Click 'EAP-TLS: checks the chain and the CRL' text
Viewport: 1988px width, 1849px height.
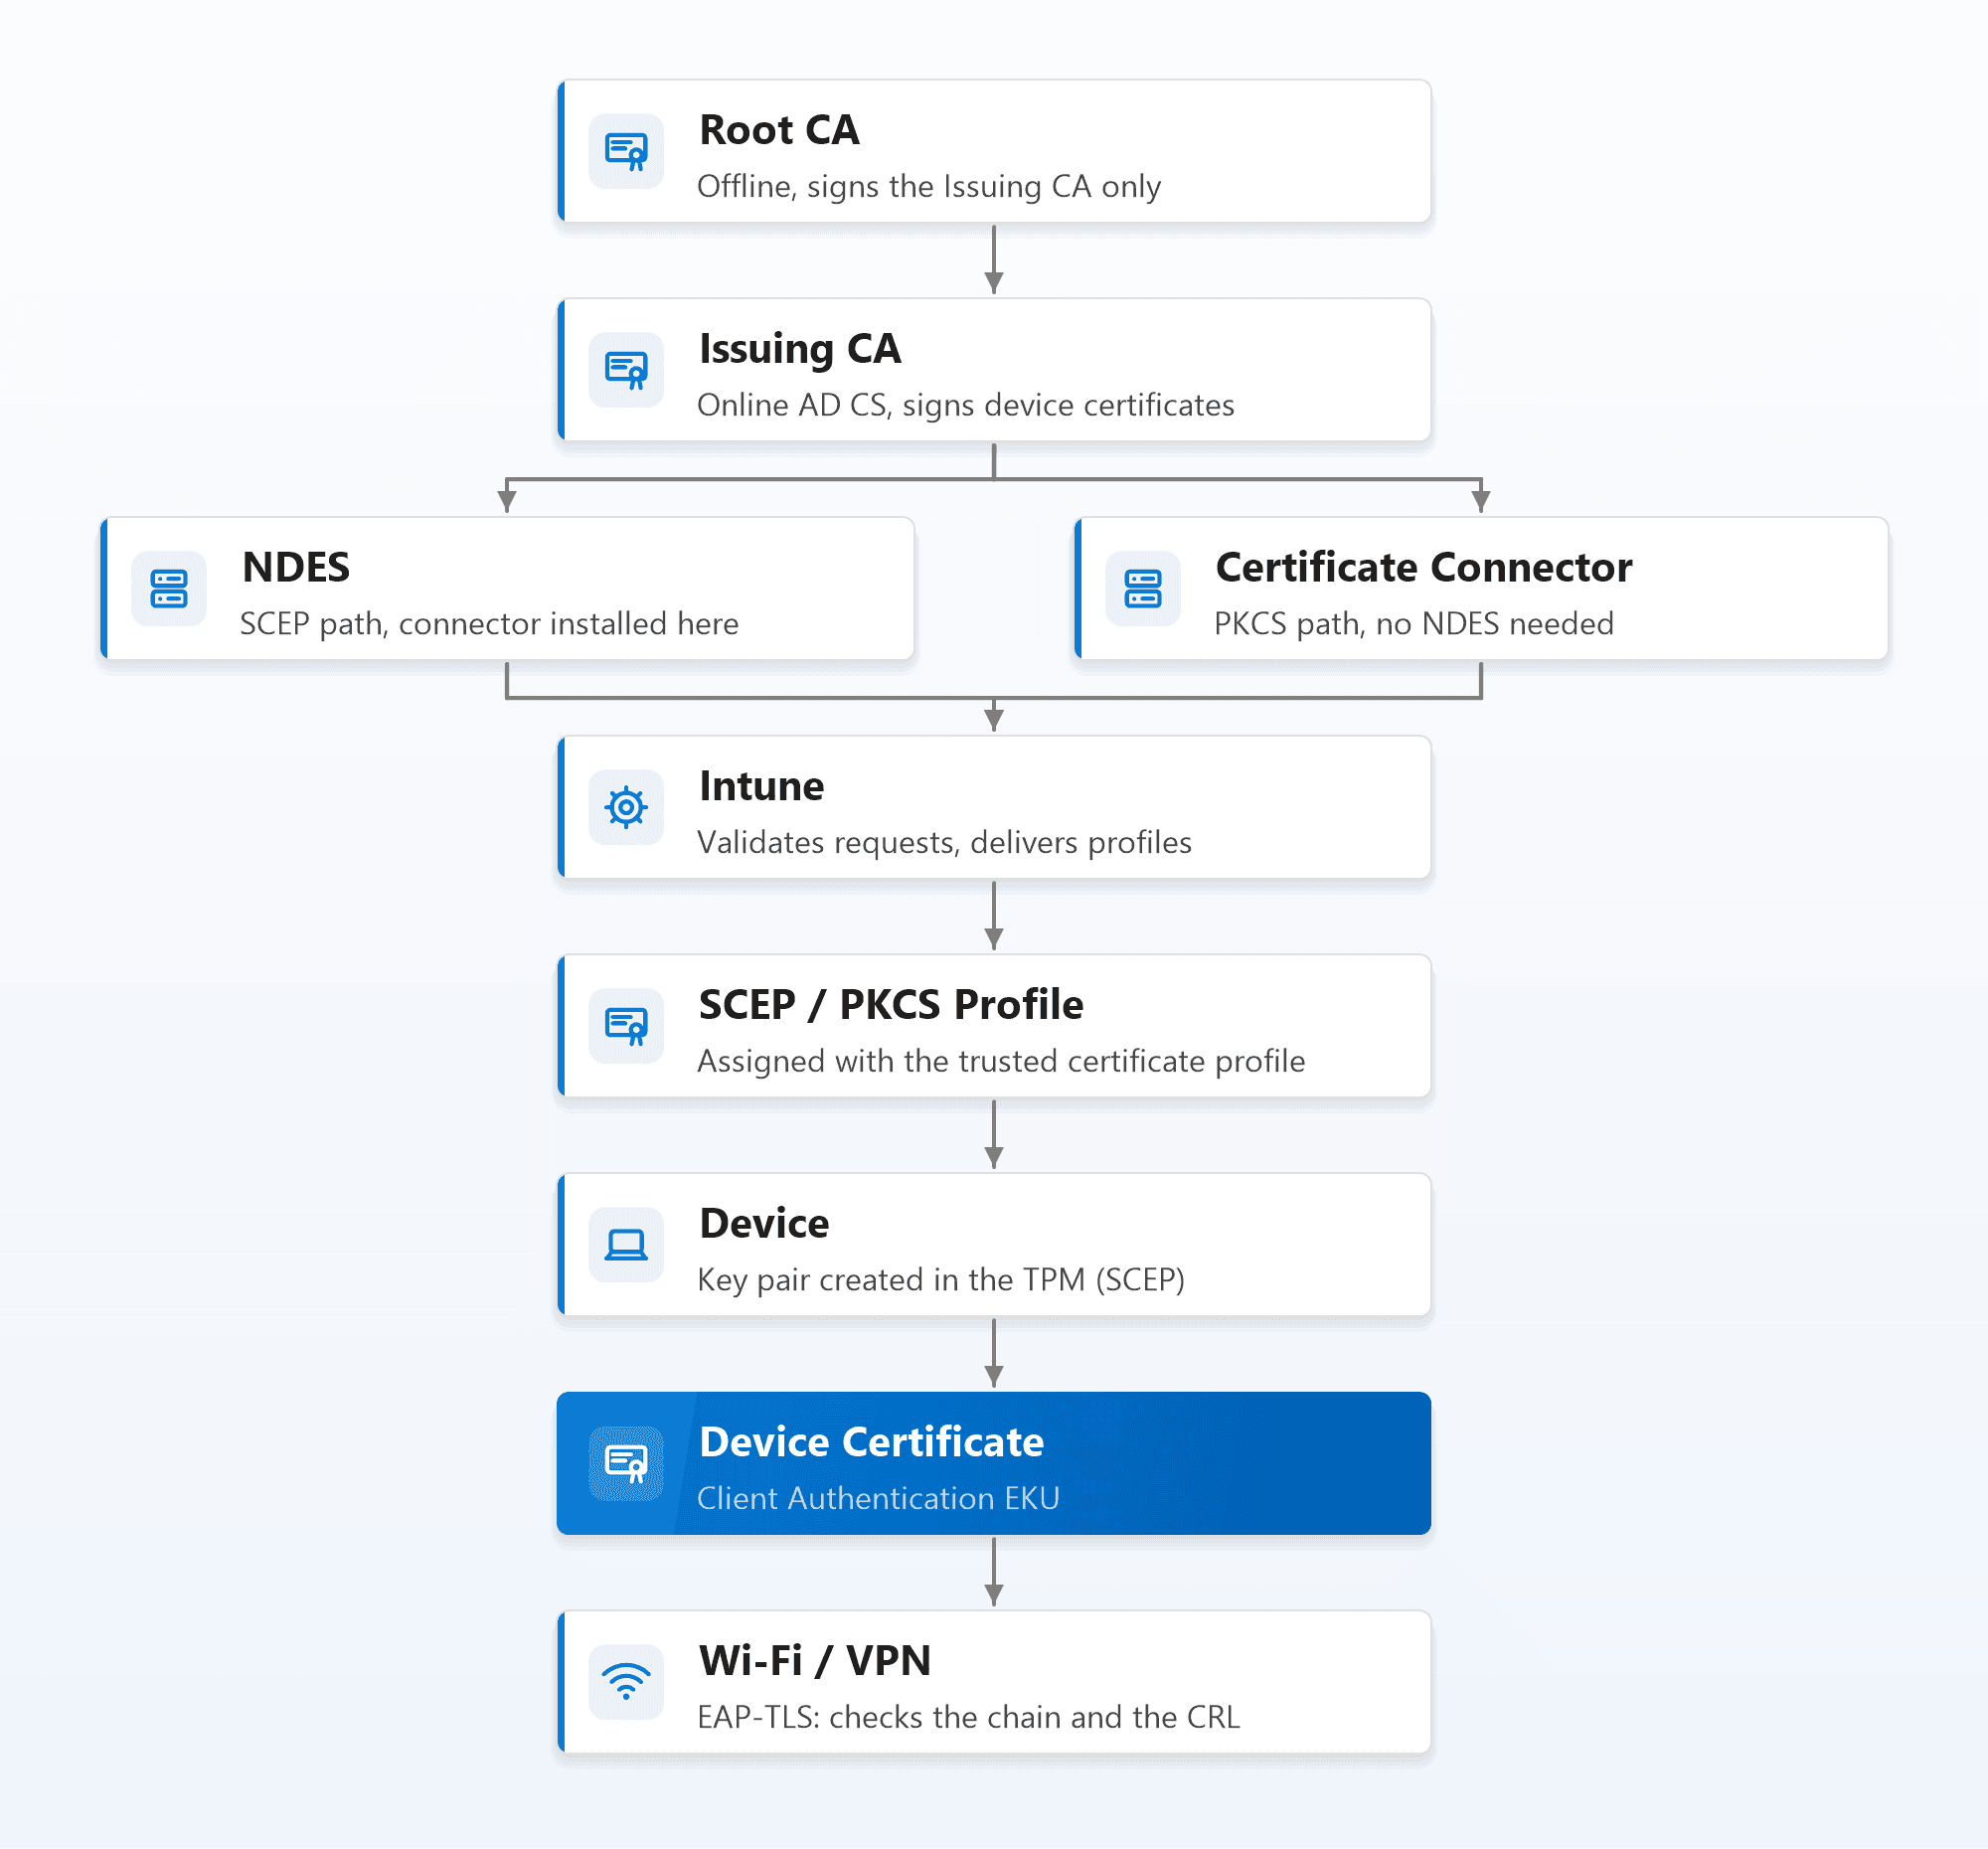point(968,1718)
